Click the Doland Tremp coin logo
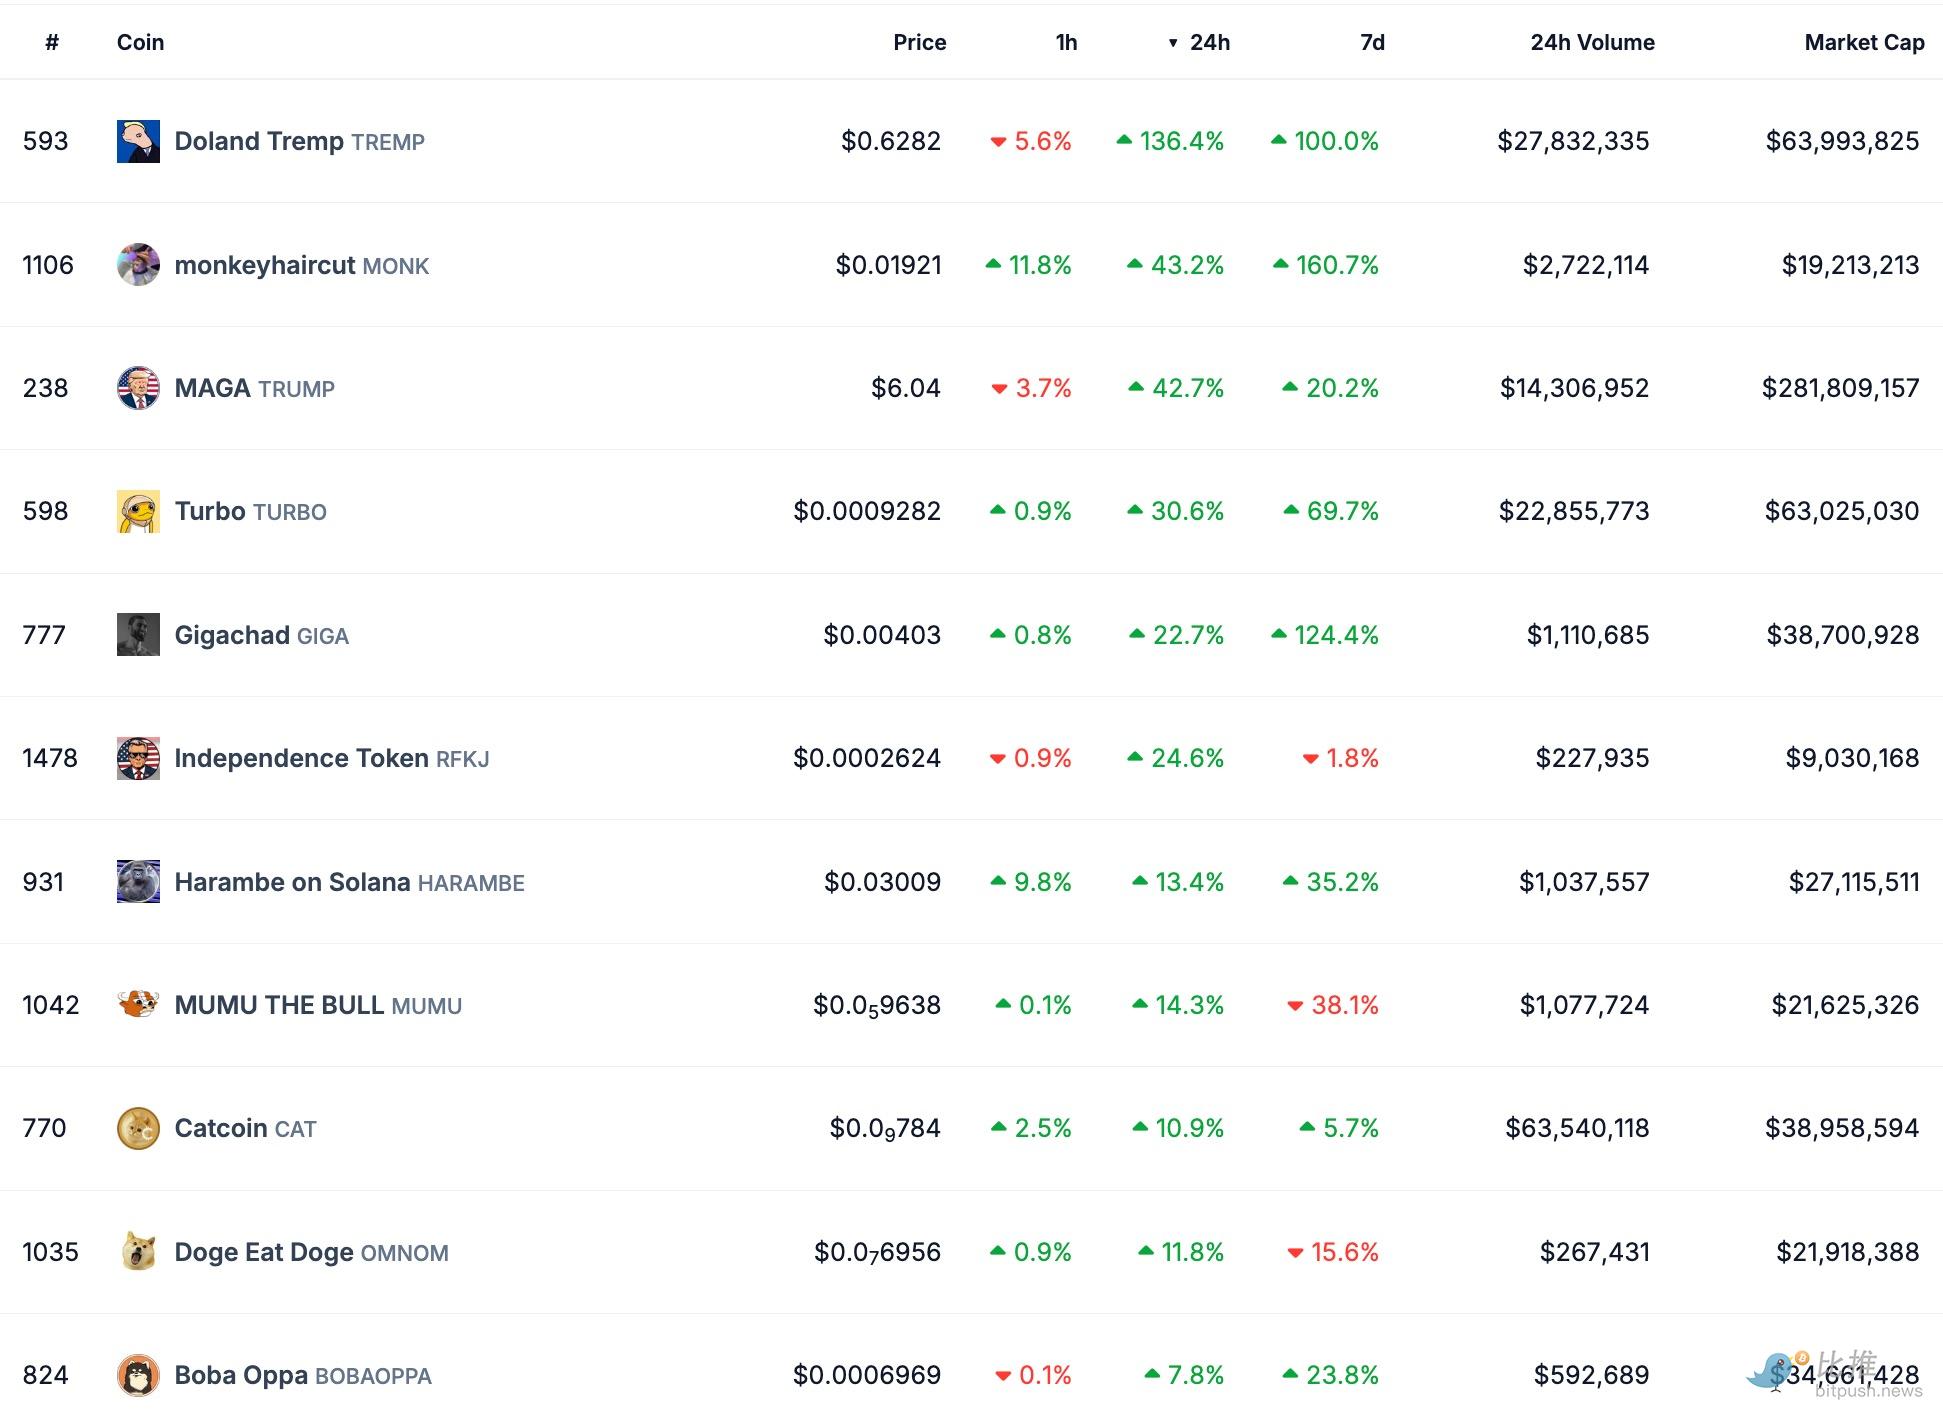1943x1418 pixels. click(x=138, y=141)
